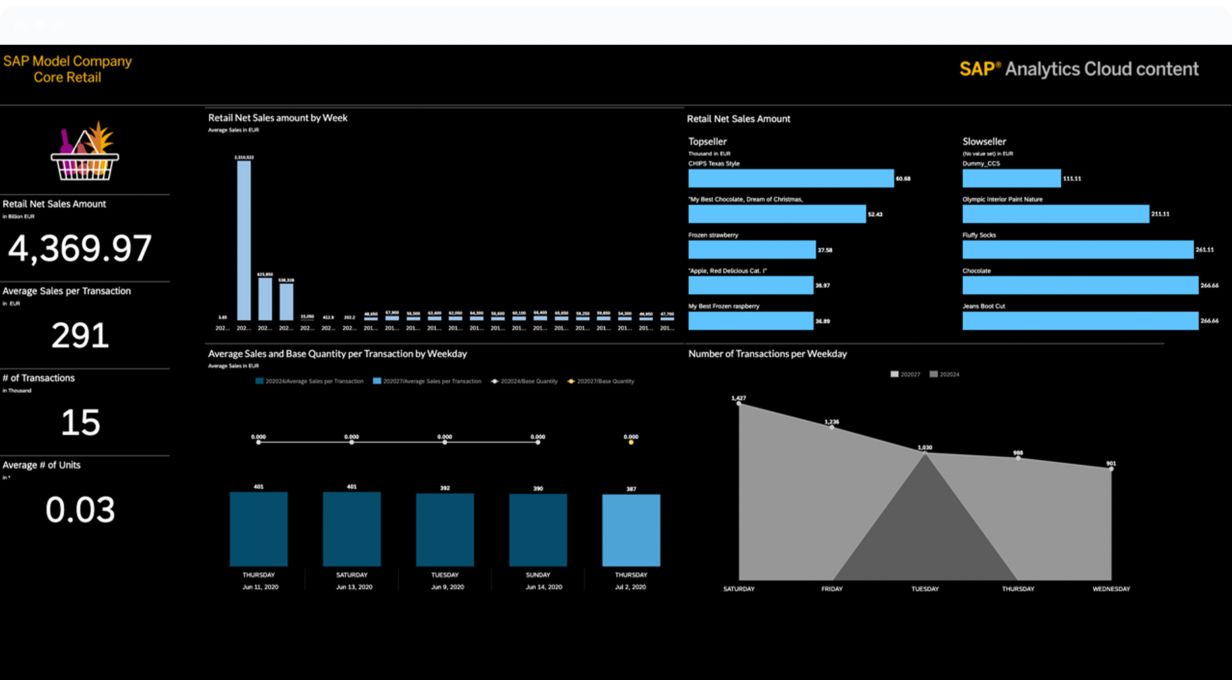Click the Retail Net Sales Amount 4,369.97 KPI

[x=81, y=248]
